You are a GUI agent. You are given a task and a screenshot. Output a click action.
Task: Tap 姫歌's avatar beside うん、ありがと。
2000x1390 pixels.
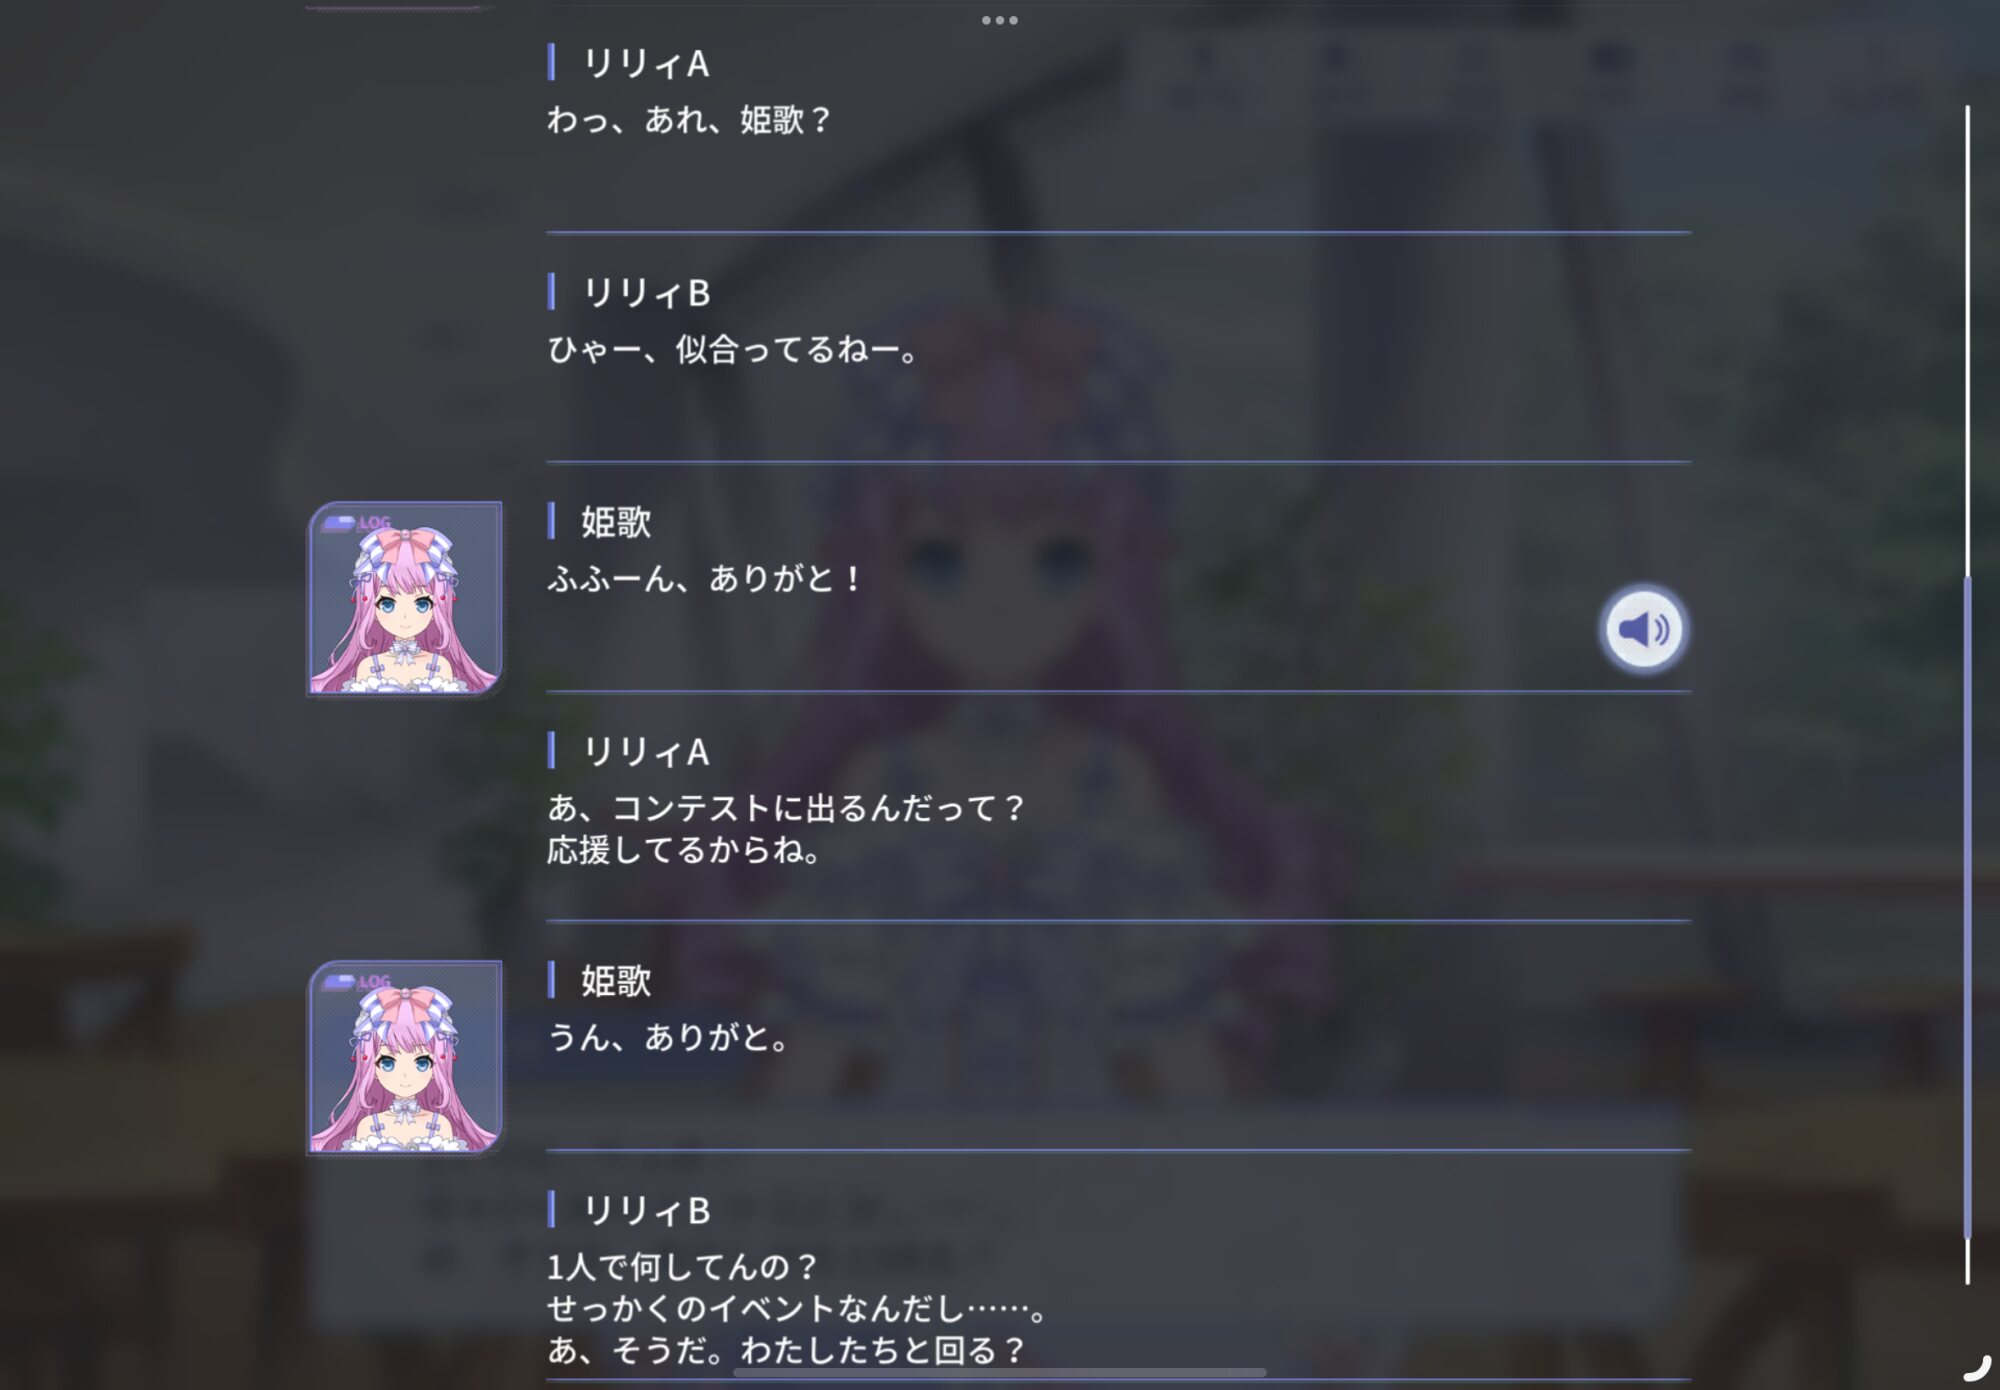(405, 1058)
